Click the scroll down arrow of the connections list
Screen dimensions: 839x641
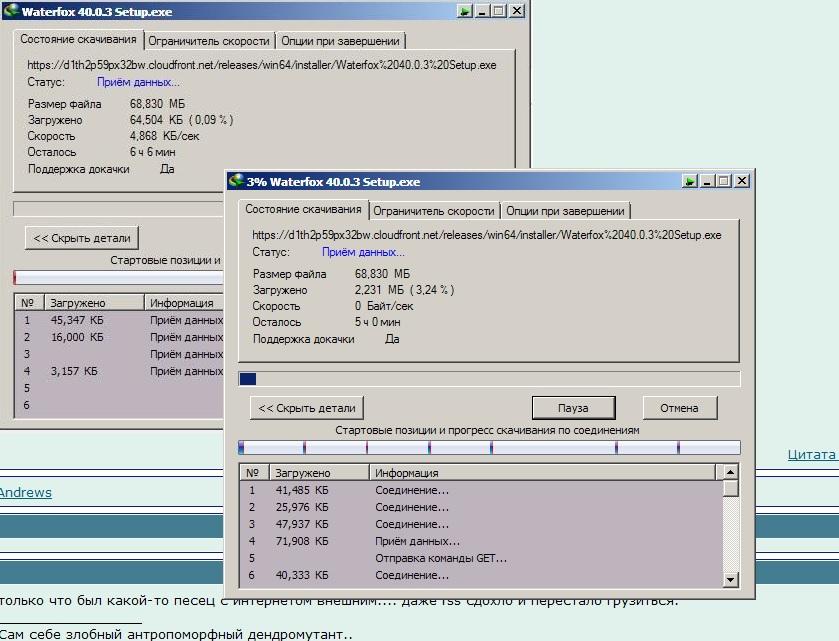pos(730,579)
